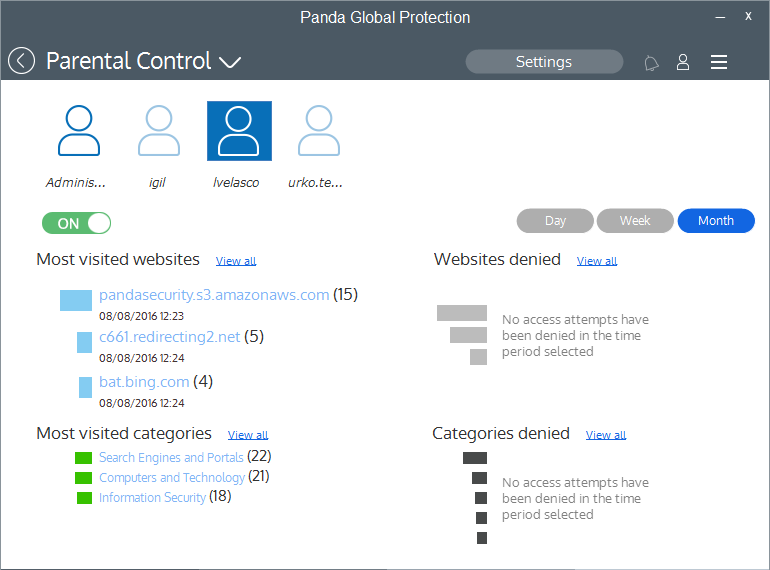Click the Most visited categories heading
Viewport: 770px width, 570px height.
[x=124, y=434]
